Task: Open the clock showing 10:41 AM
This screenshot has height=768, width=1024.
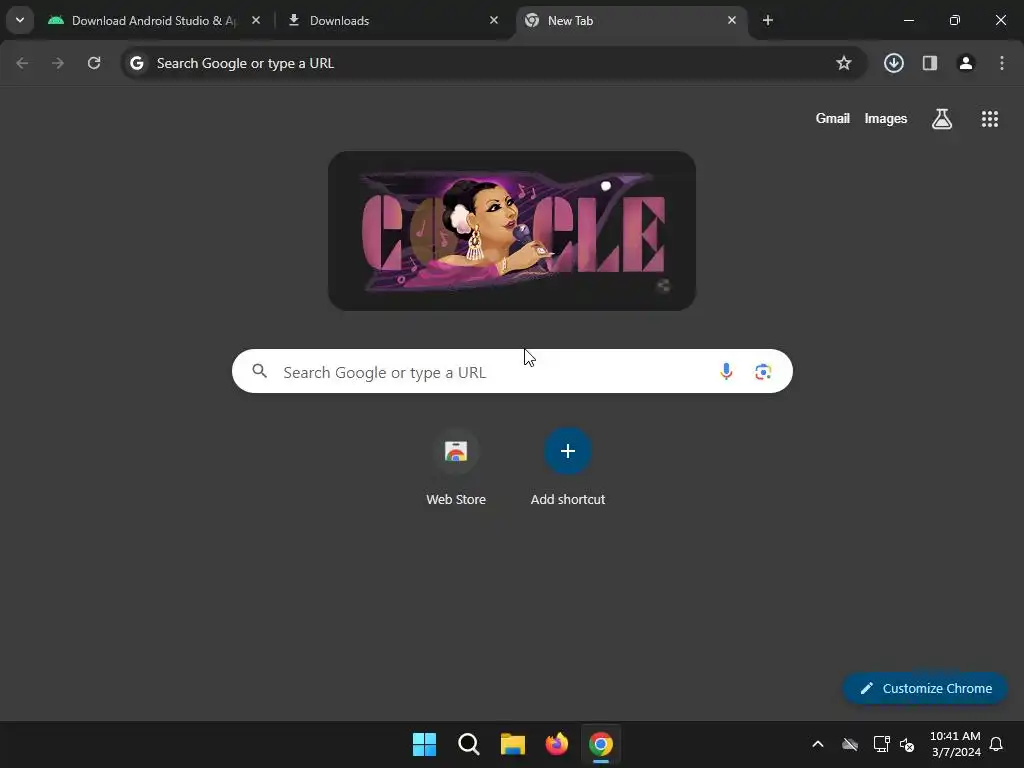Action: click(955, 744)
